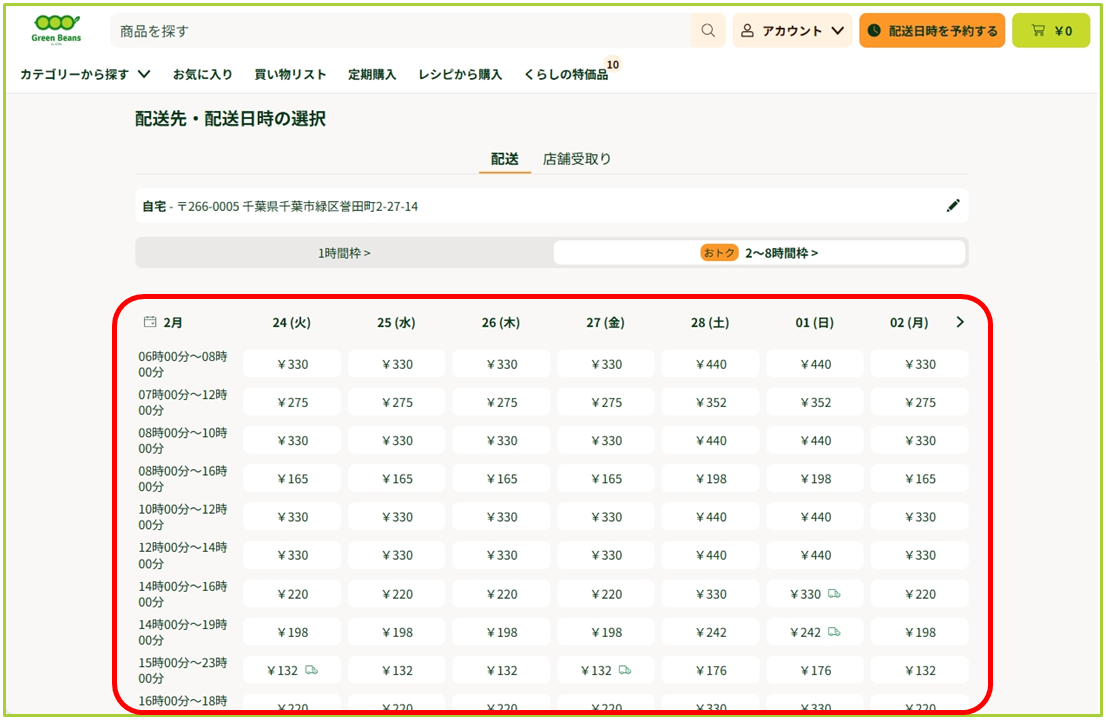Open the お気に入り link
1106x720 pixels.
[202, 74]
